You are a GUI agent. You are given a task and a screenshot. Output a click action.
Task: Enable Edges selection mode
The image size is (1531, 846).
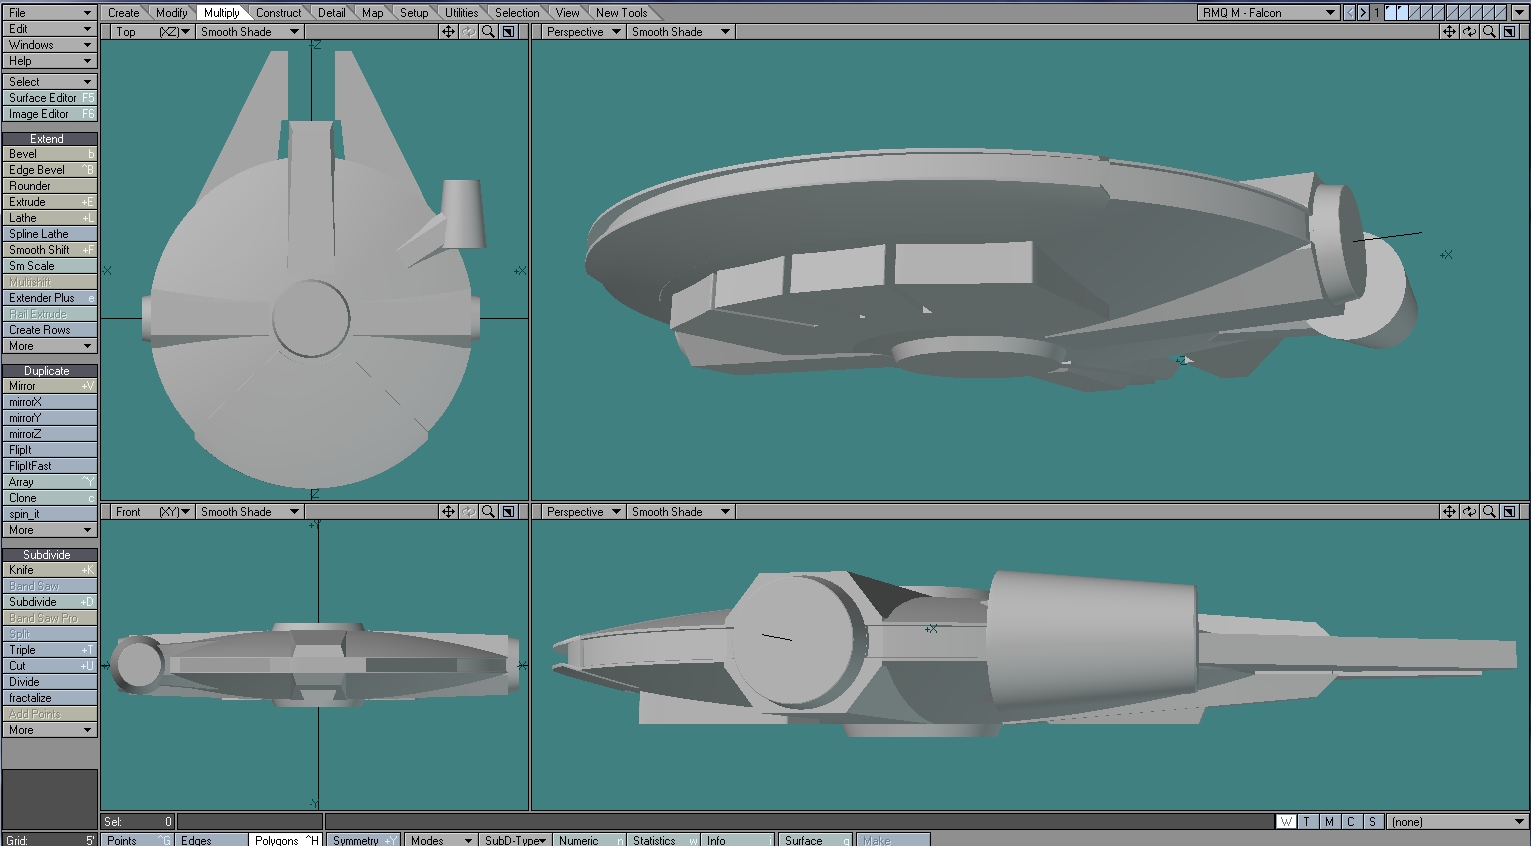[x=212, y=840]
